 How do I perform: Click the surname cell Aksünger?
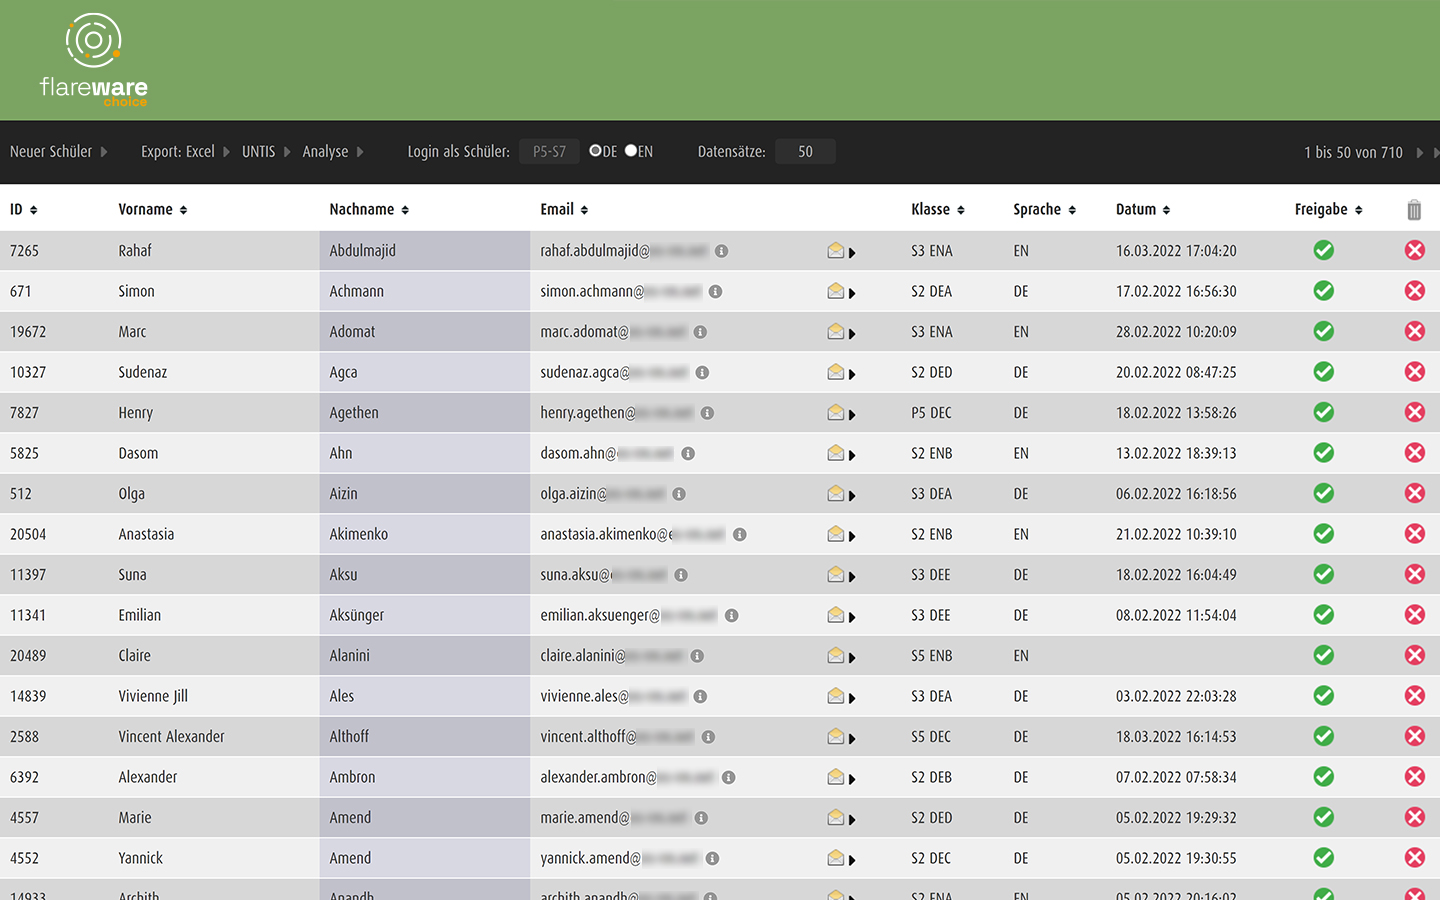pyautogui.click(x=425, y=615)
